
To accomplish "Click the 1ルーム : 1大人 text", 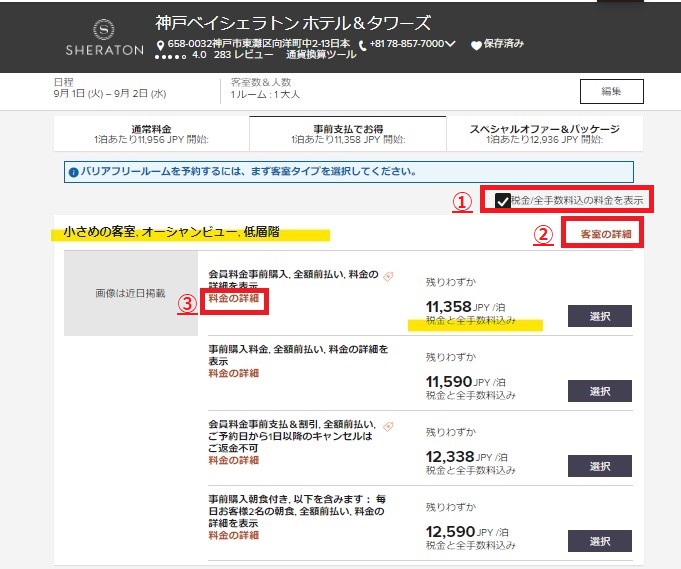I will (x=265, y=94).
